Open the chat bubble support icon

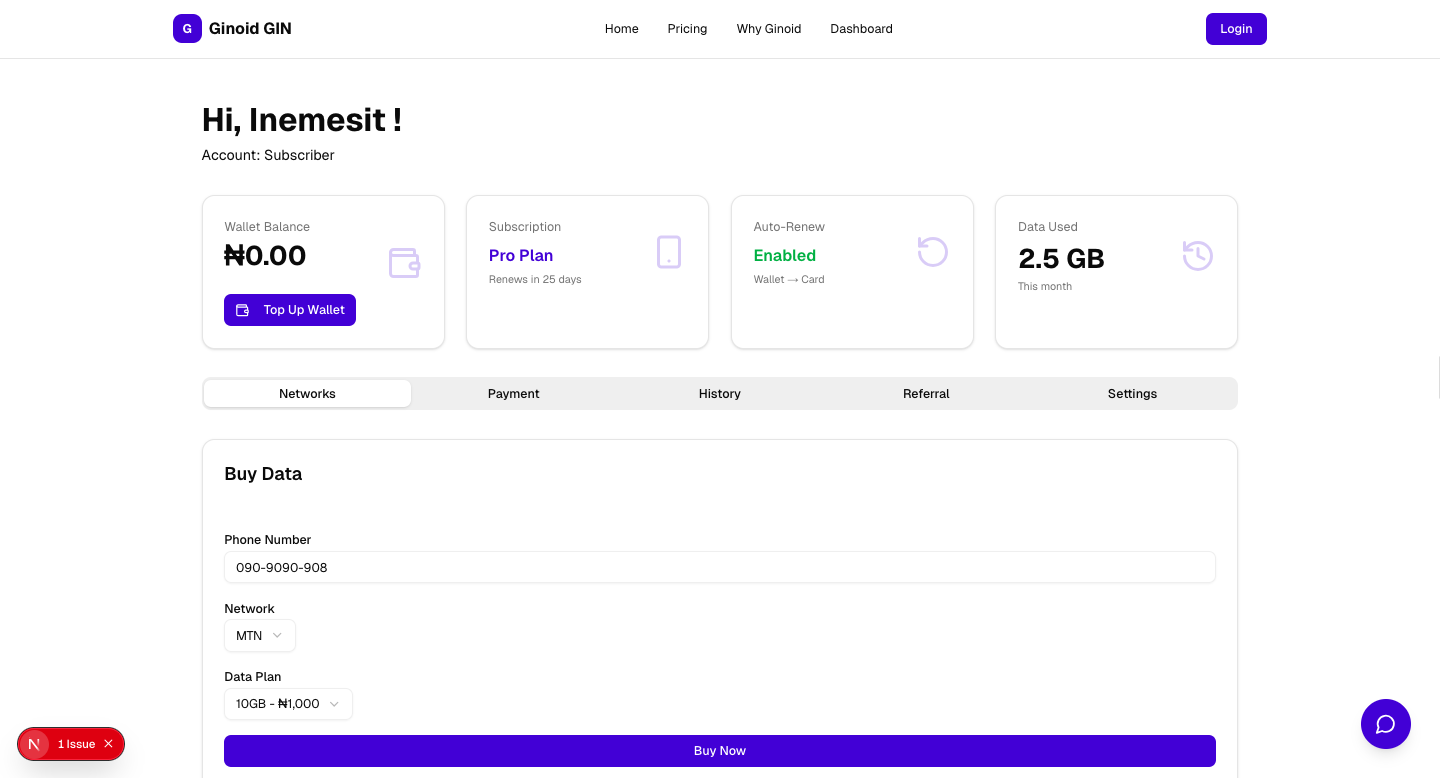[1385, 724]
